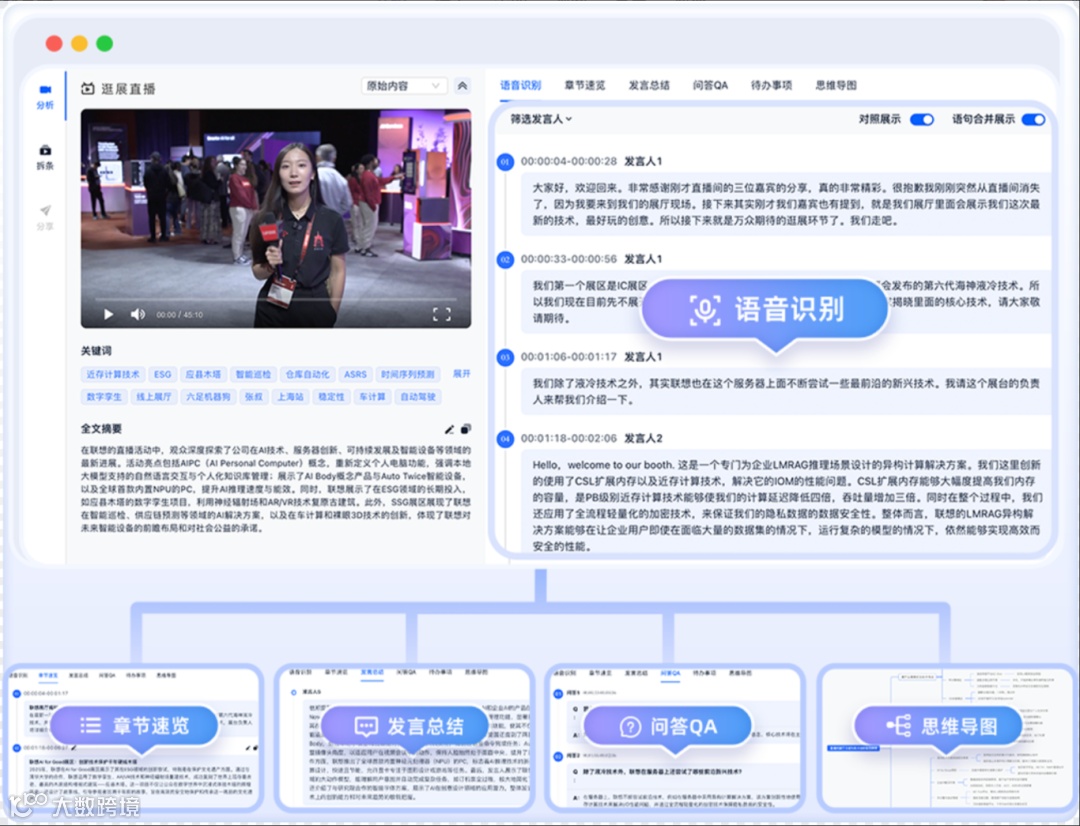Click the 01 segment number badge

[x=506, y=162]
